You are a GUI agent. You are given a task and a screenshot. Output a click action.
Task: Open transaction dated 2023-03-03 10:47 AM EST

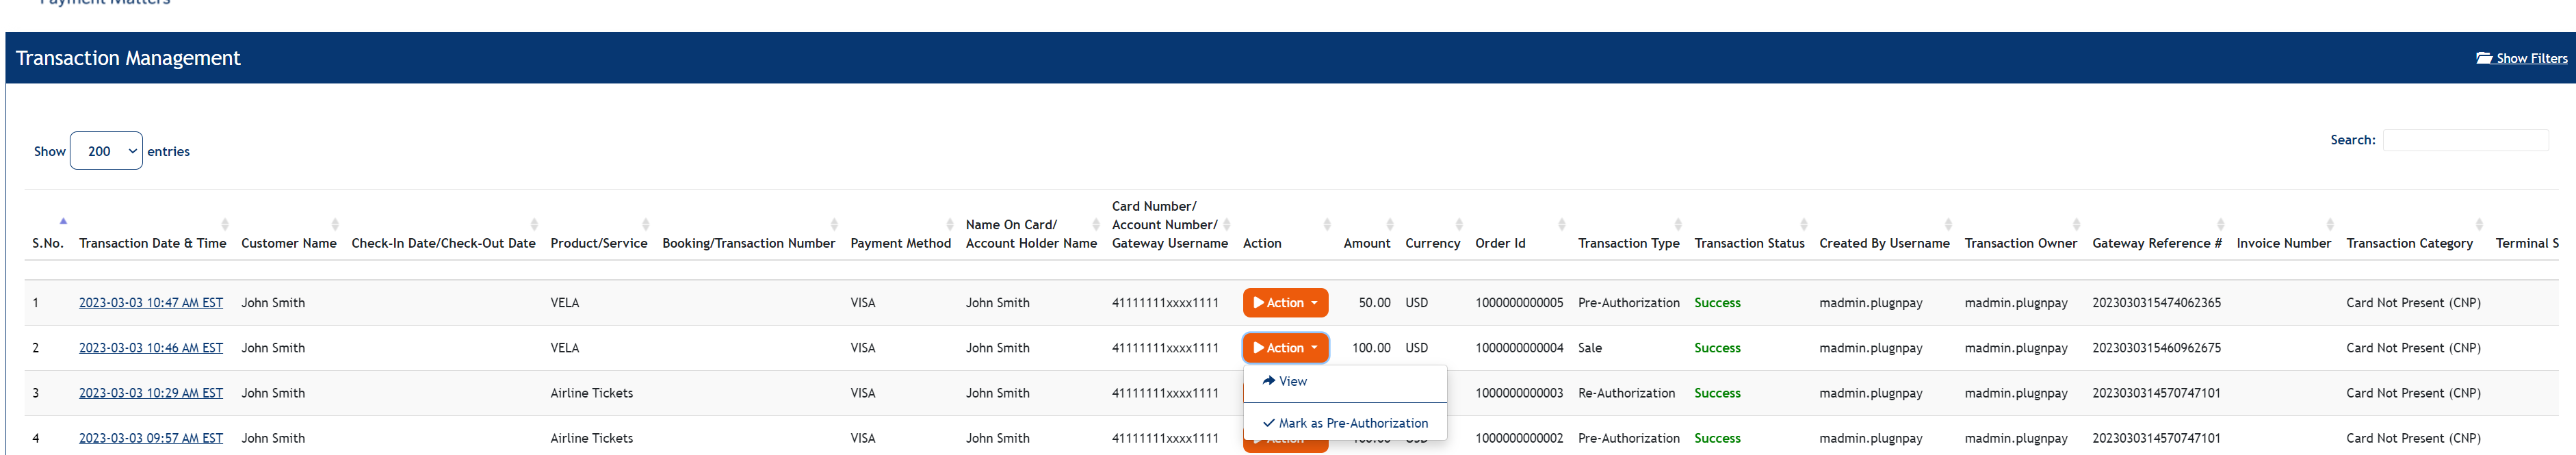(151, 302)
